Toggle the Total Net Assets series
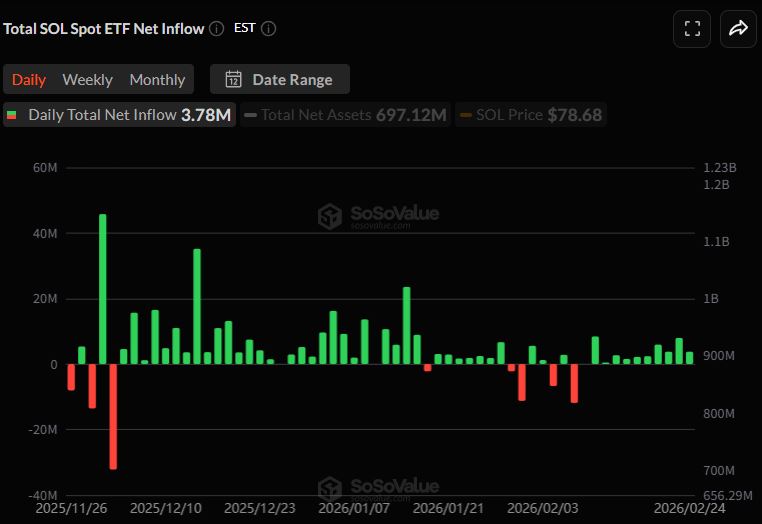This screenshot has height=524, width=762. click(x=344, y=115)
